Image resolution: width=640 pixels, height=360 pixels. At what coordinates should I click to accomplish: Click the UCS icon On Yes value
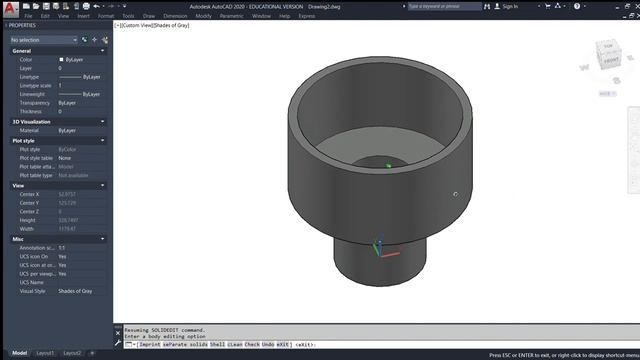62,256
